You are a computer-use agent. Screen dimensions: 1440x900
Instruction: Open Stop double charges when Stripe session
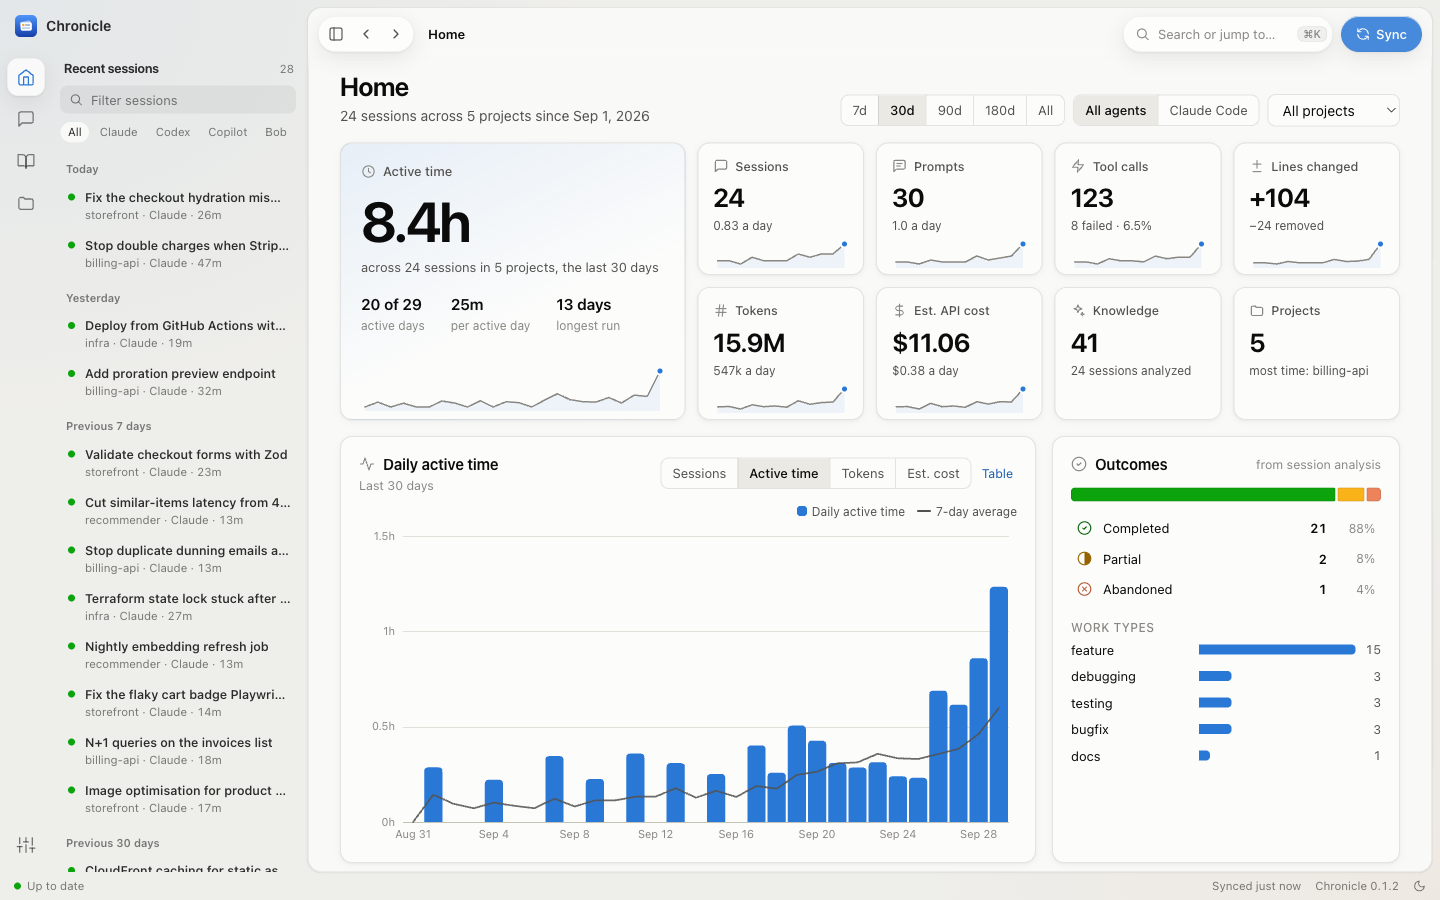(178, 254)
